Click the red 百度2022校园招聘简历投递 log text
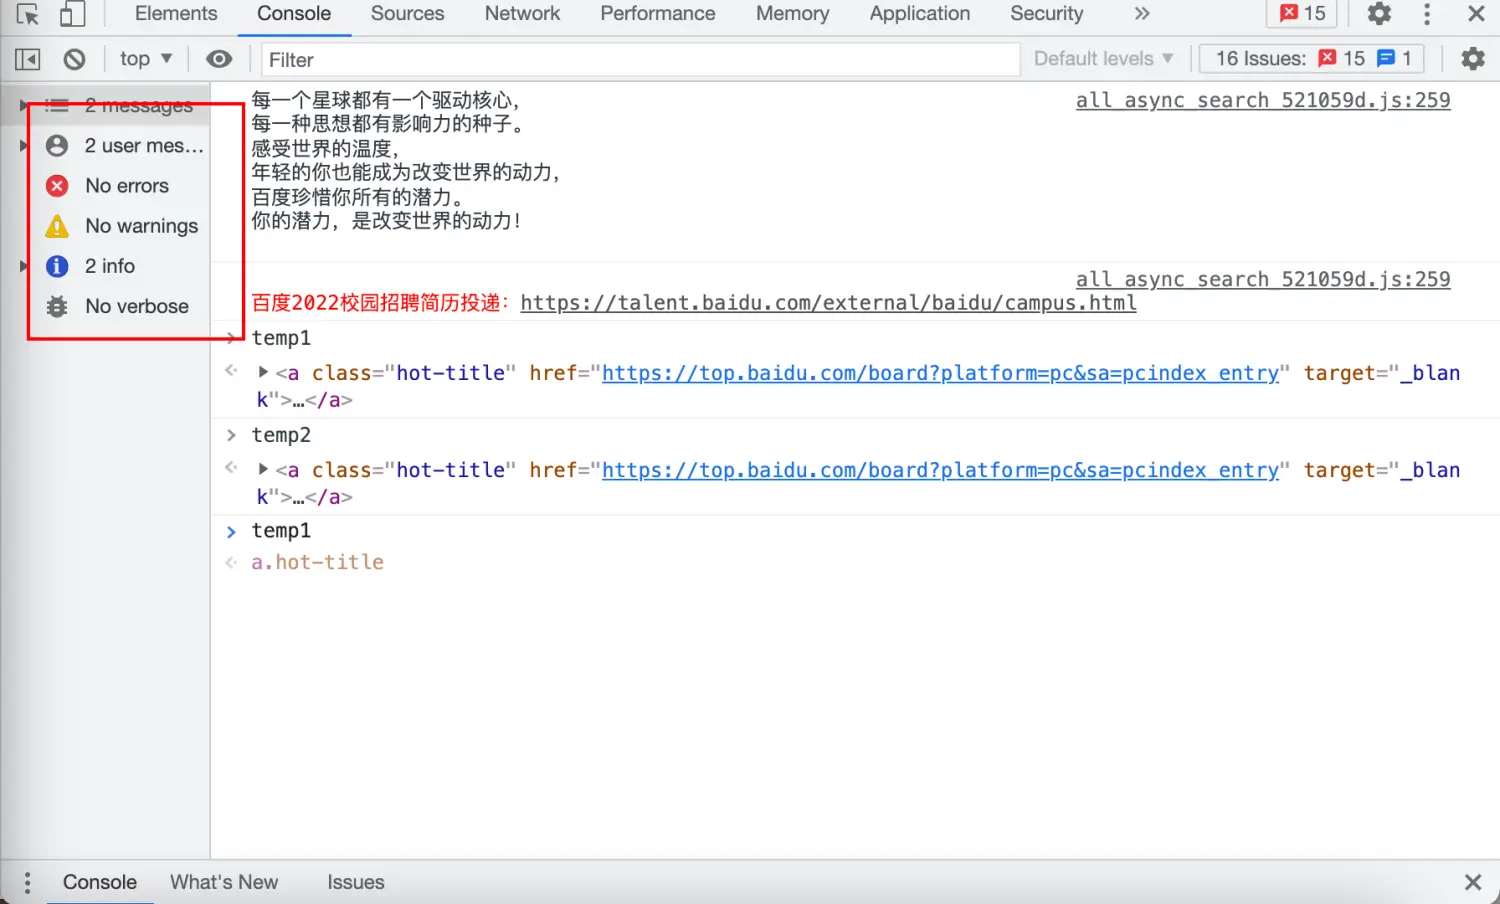 point(381,303)
